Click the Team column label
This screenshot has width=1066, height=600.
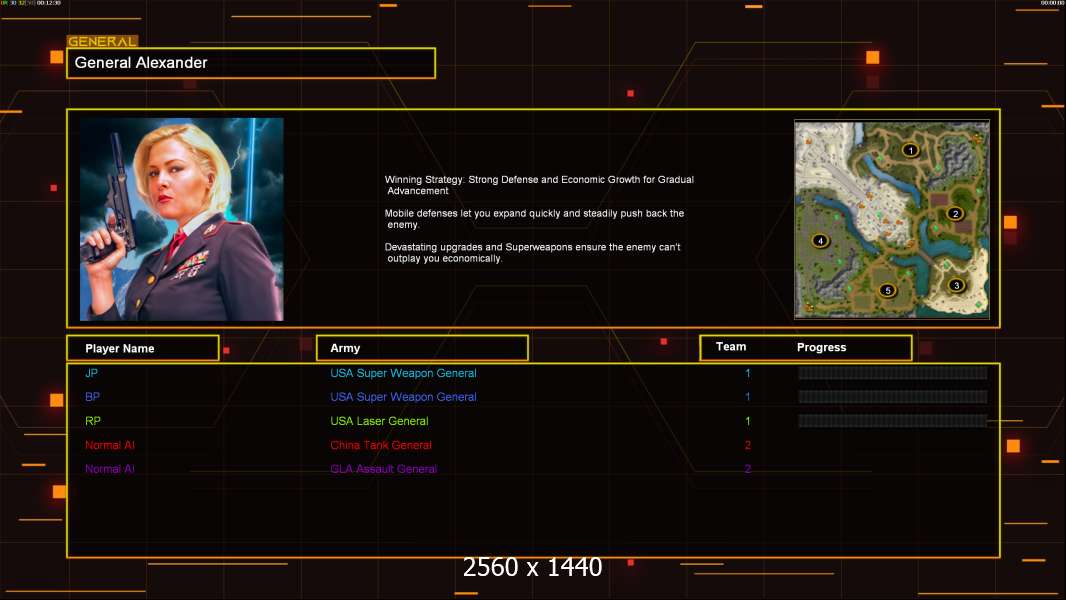click(x=731, y=347)
